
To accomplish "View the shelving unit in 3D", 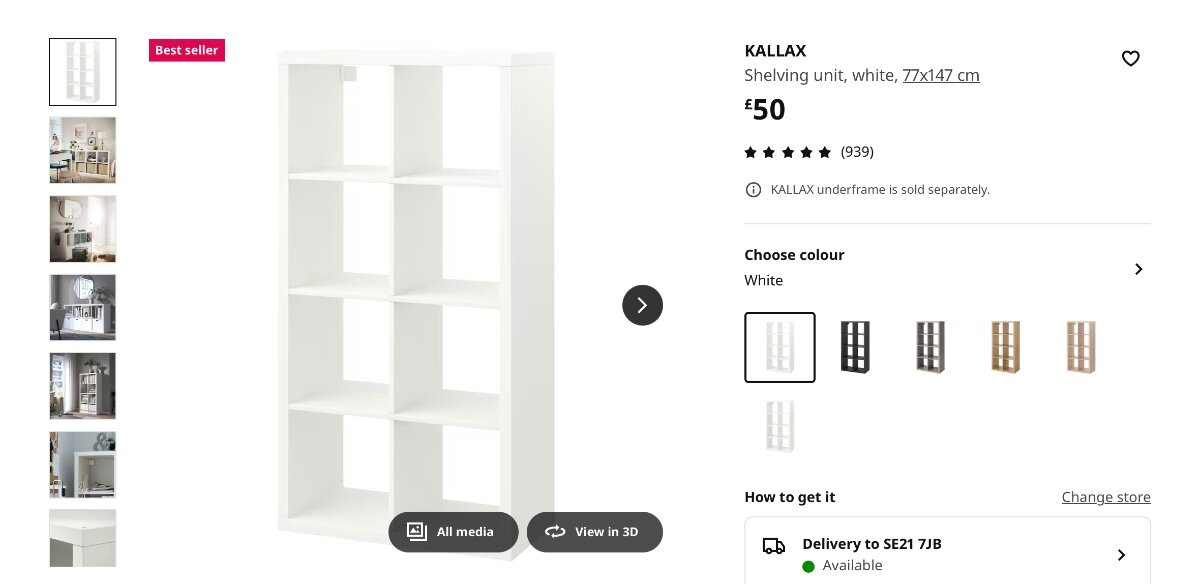I will [595, 532].
